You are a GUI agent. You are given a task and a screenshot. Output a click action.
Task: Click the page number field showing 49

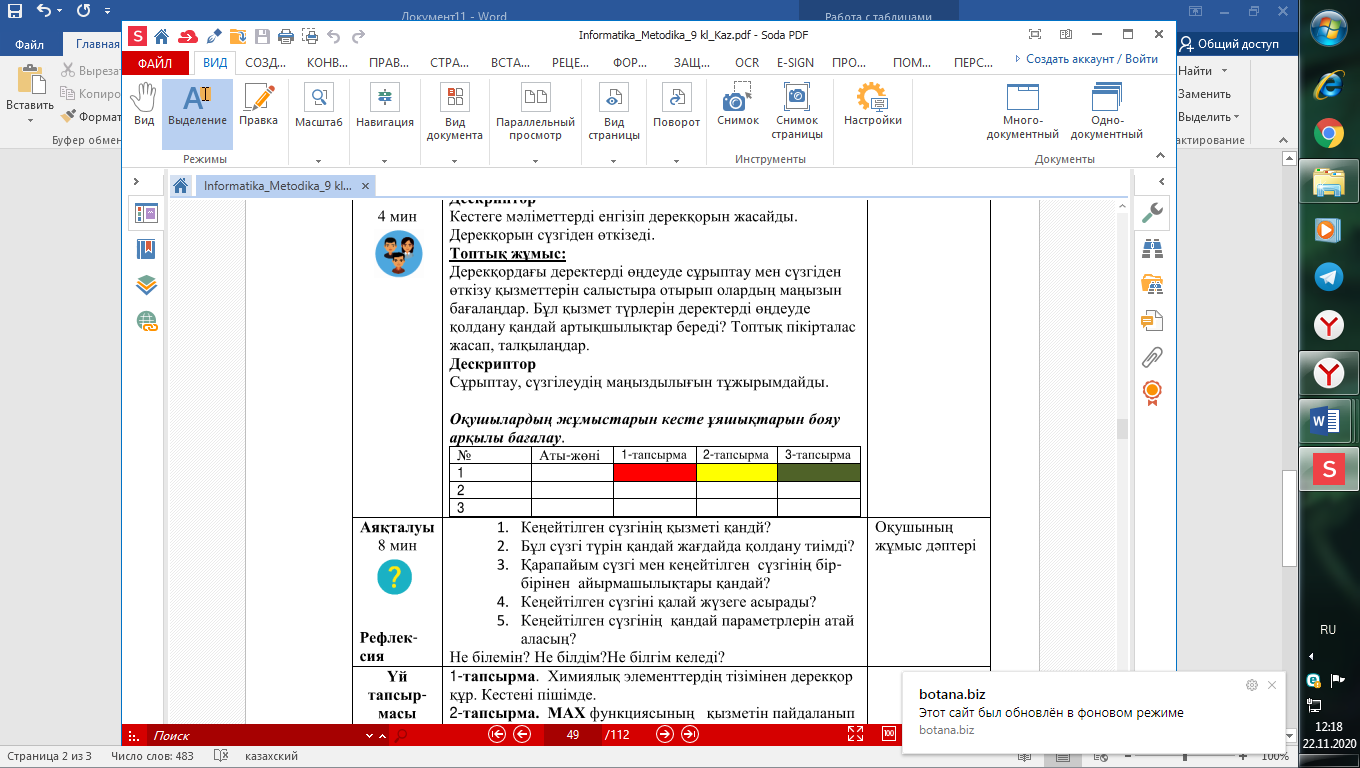tap(573, 735)
